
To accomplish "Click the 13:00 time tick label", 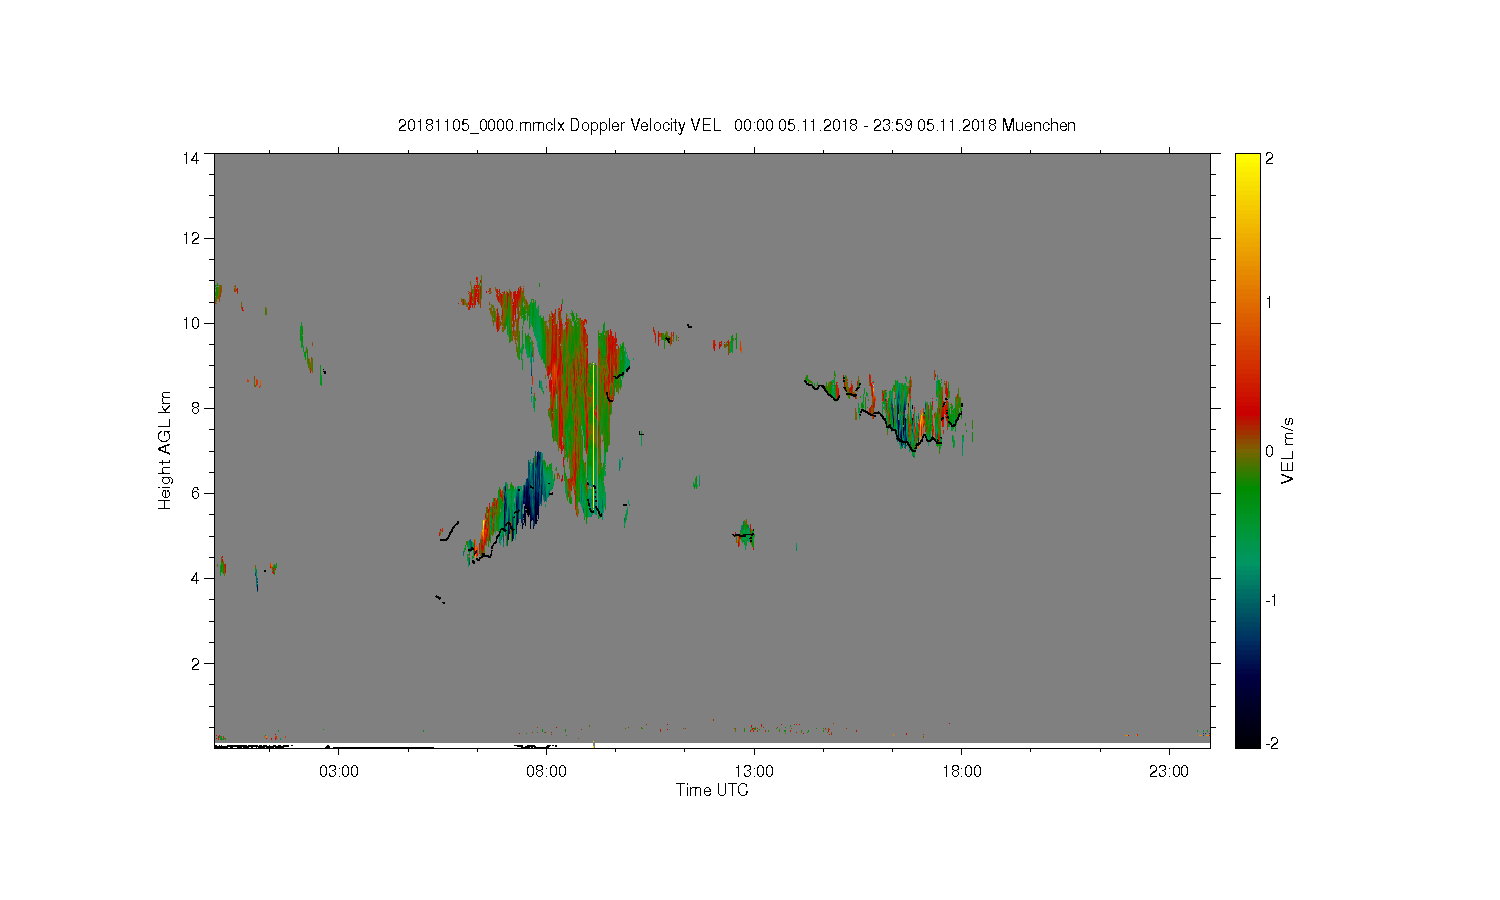I will click(754, 772).
